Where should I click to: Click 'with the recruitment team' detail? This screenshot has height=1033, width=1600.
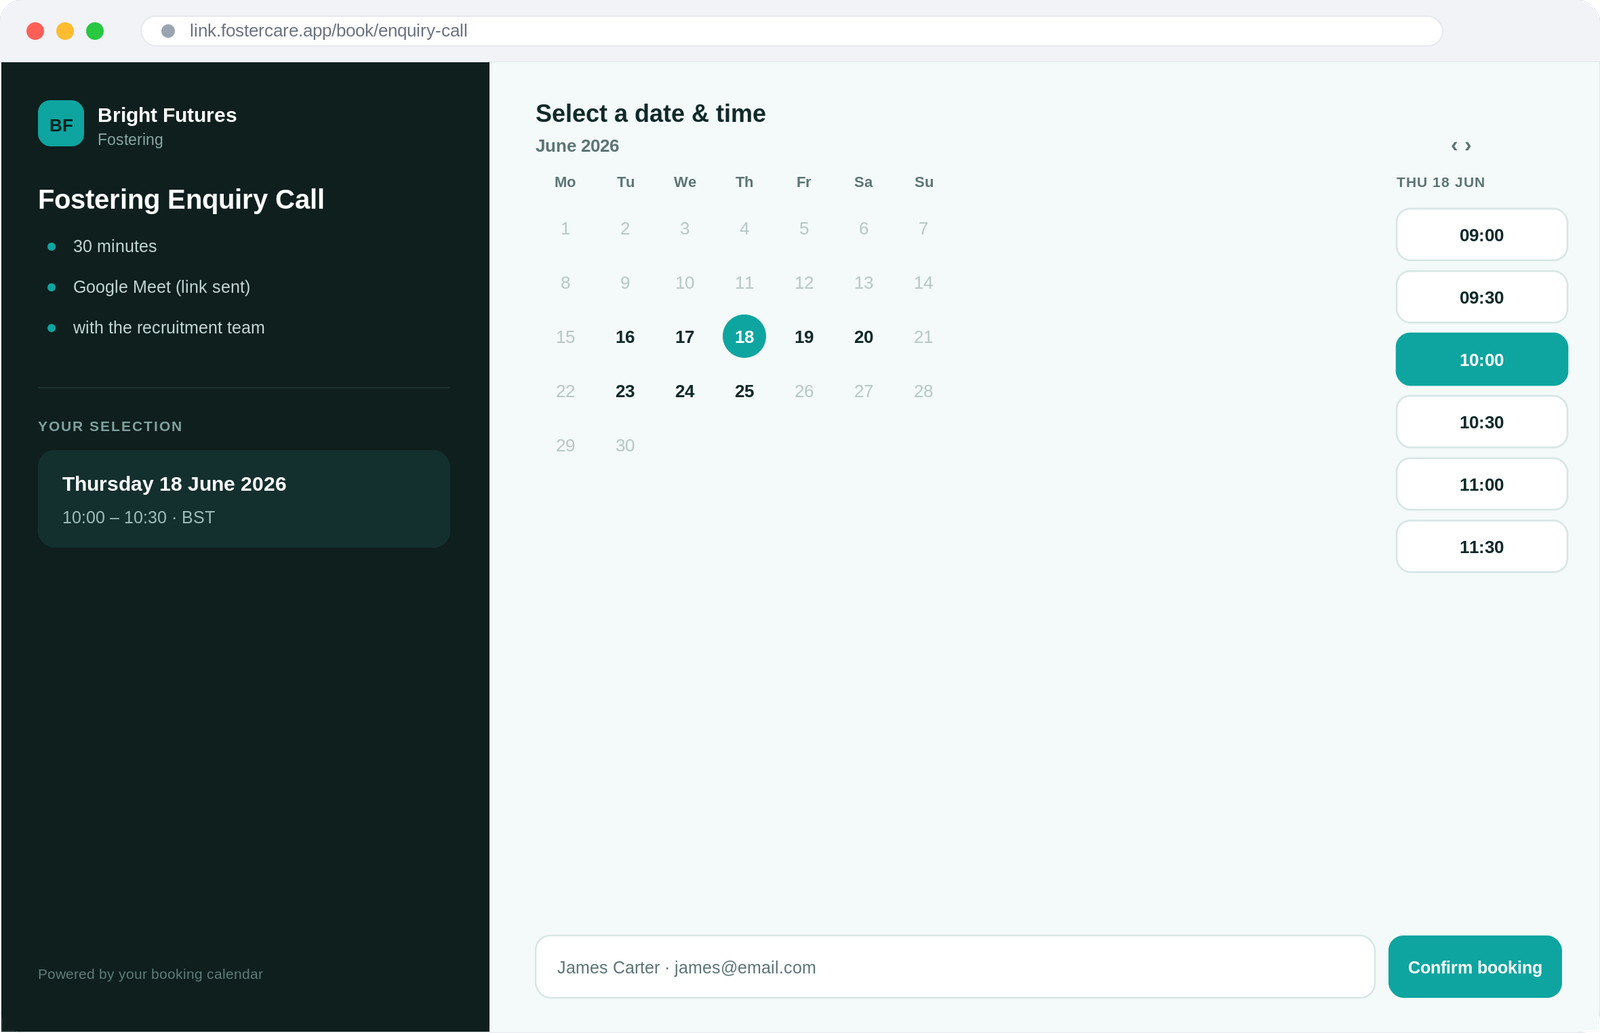pos(169,328)
